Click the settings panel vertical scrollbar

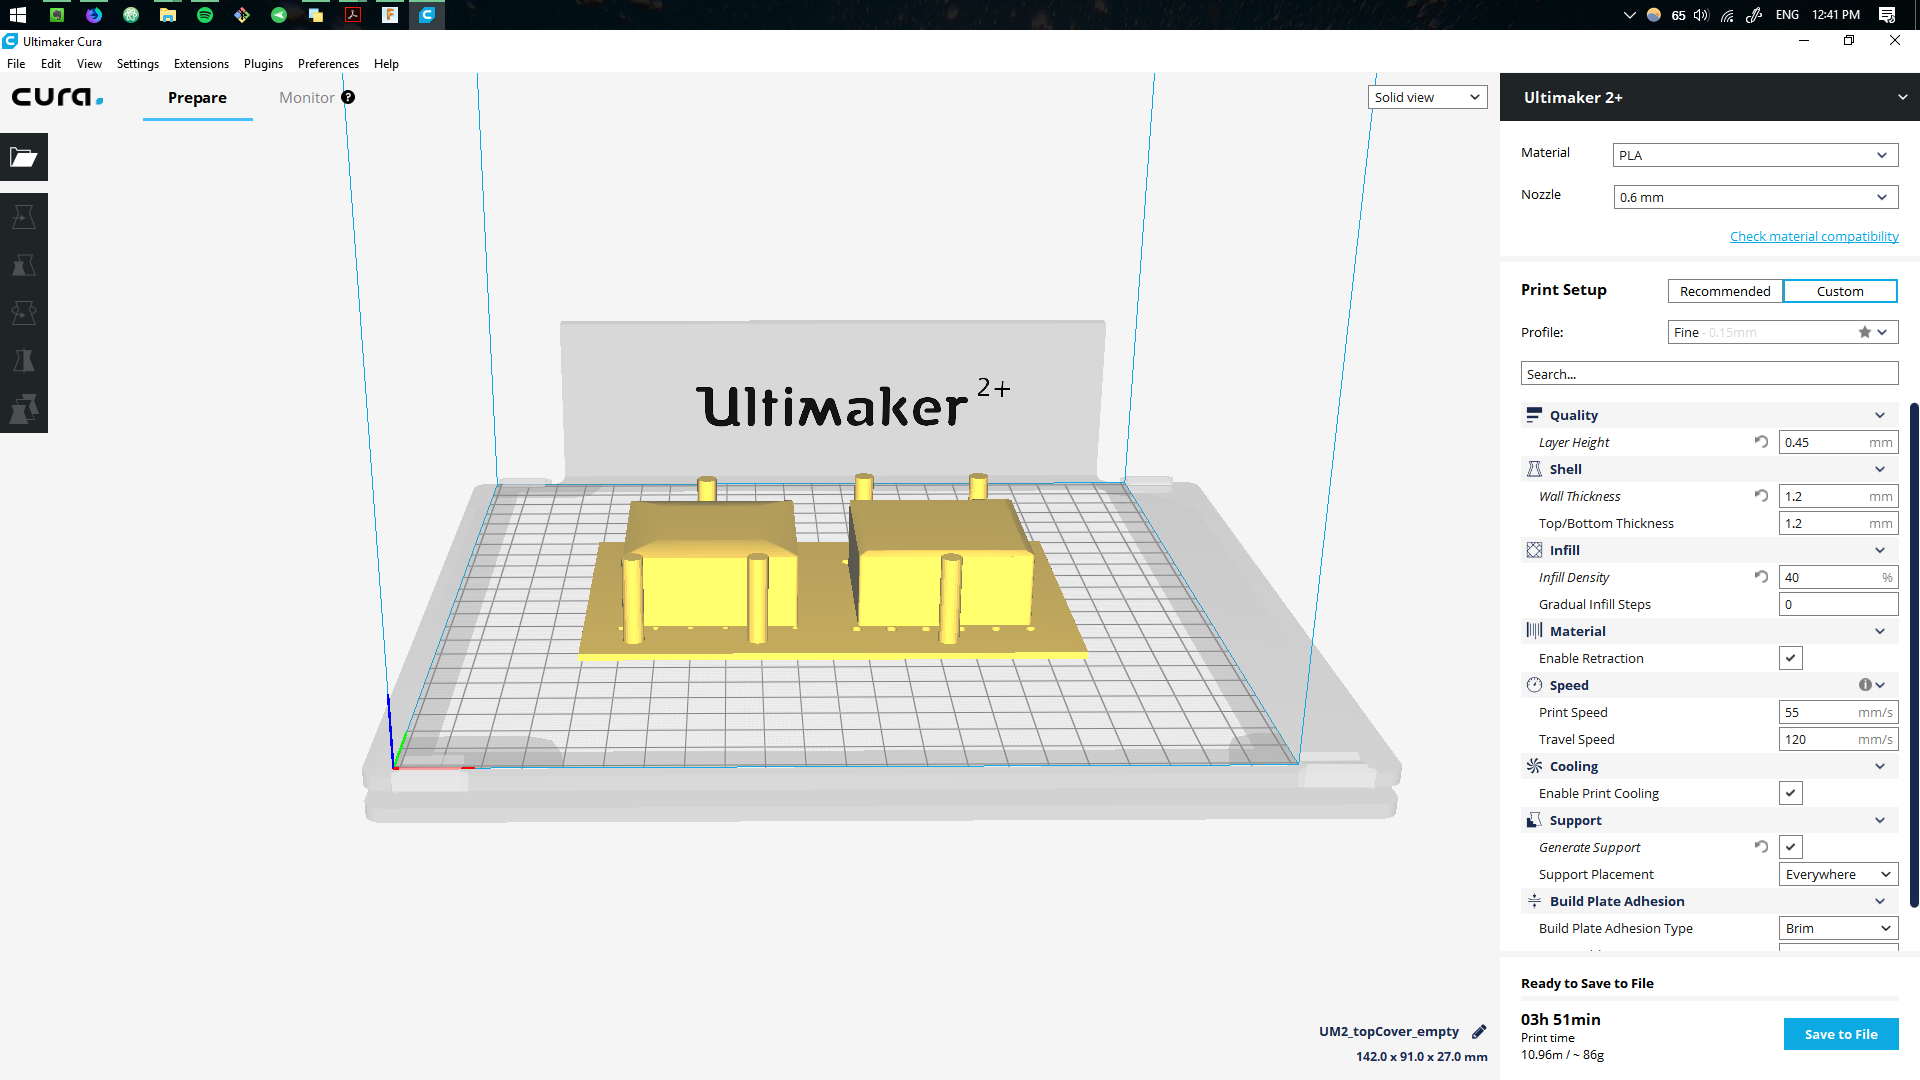coord(1914,655)
